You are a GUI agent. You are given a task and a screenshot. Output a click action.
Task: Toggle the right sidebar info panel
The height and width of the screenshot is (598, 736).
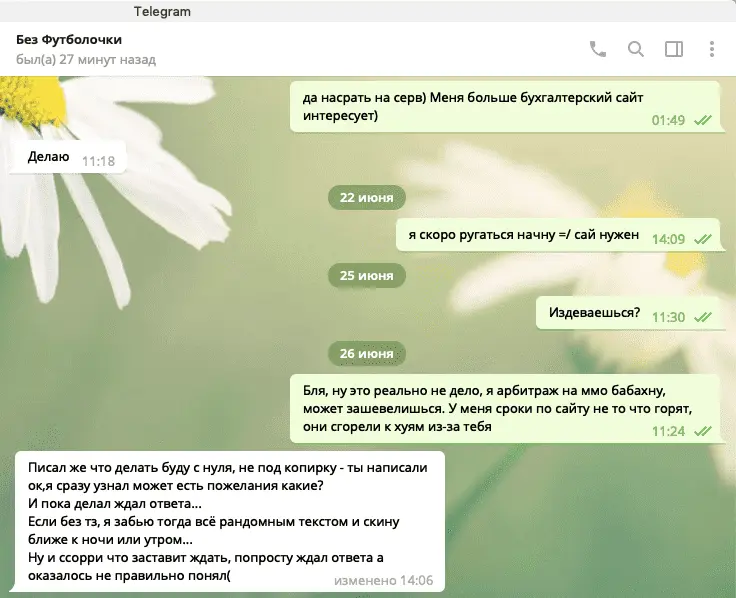pos(674,49)
